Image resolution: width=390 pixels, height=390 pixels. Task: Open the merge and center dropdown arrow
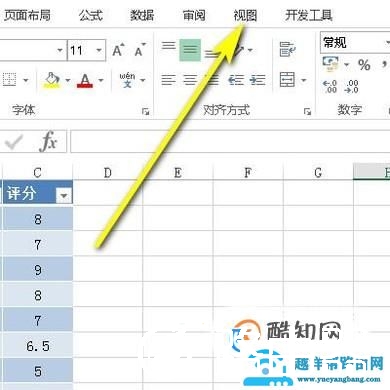304,80
